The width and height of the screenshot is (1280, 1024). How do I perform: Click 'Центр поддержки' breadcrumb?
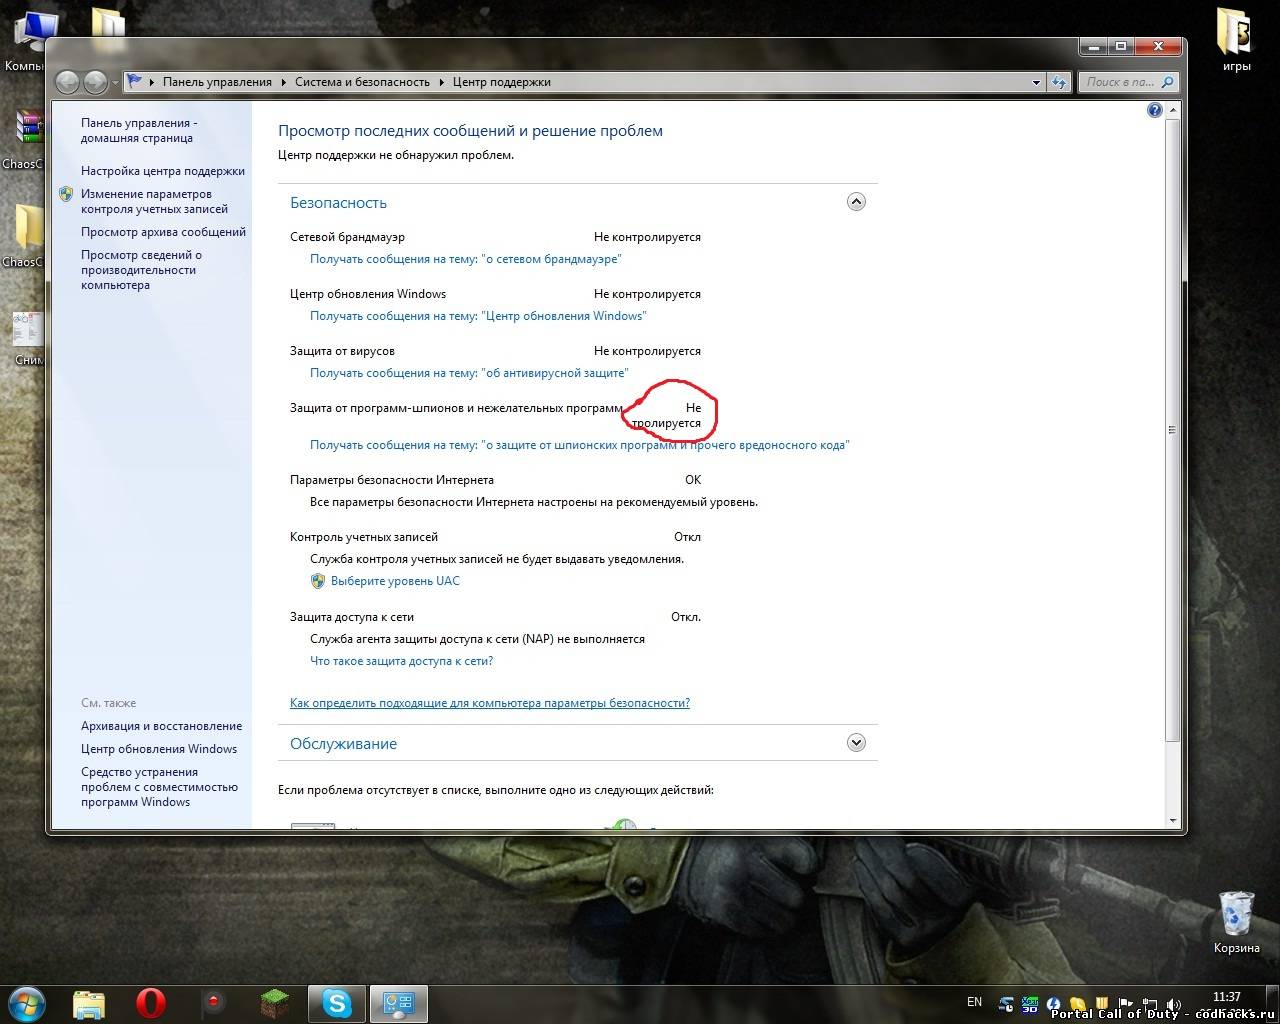pyautogui.click(x=502, y=82)
